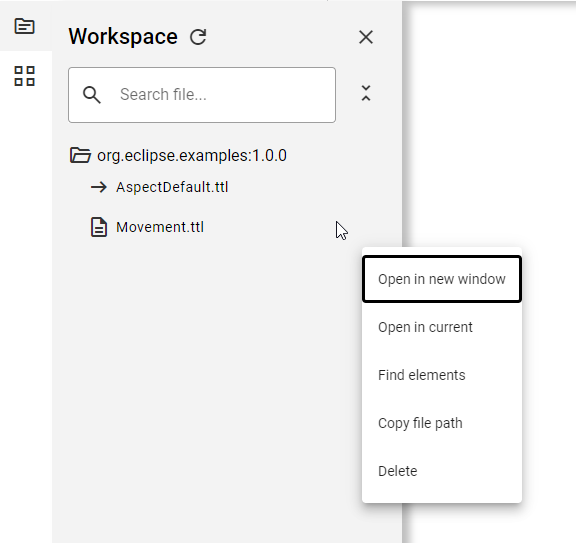The height and width of the screenshot is (543, 576).
Task: Collapse all folders with the chevrons icon
Action: [x=366, y=93]
